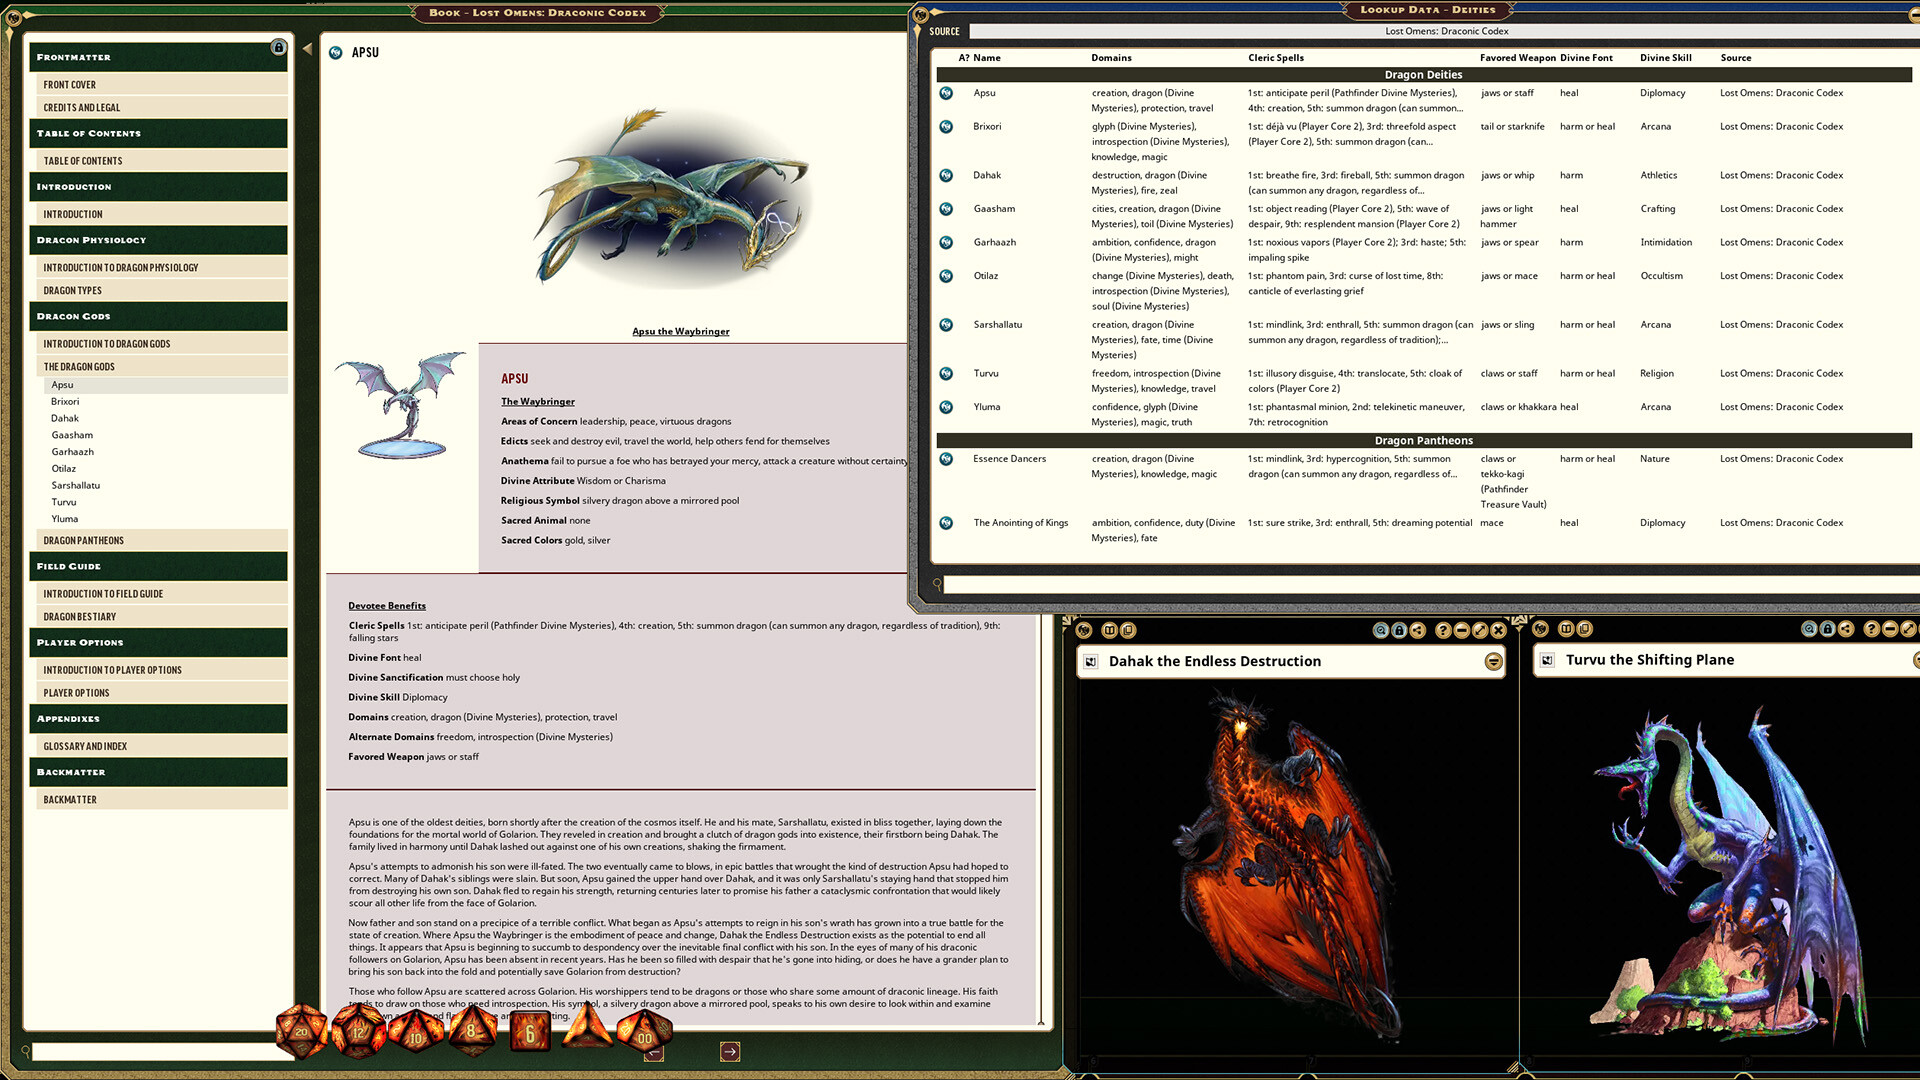Roll the d12 die

click(x=357, y=1032)
